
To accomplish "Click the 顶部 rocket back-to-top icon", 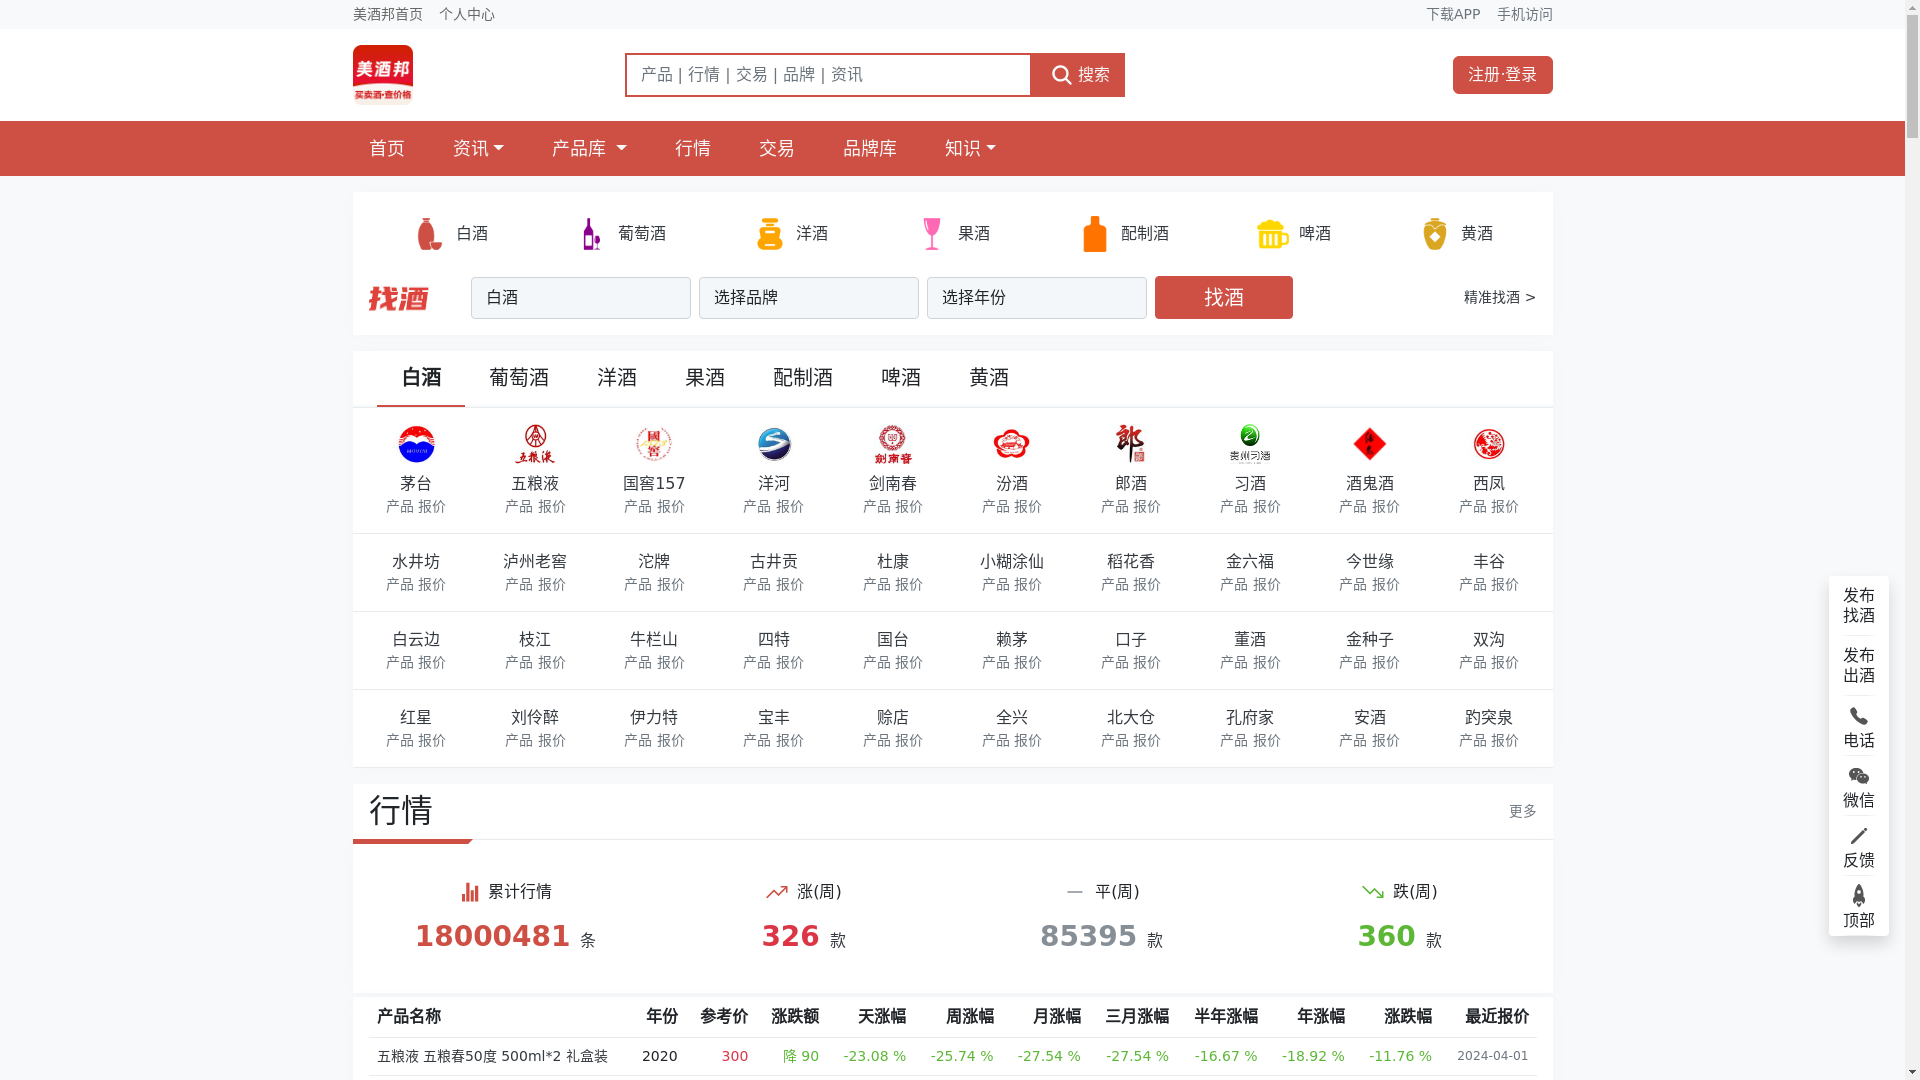I will tap(1858, 896).
